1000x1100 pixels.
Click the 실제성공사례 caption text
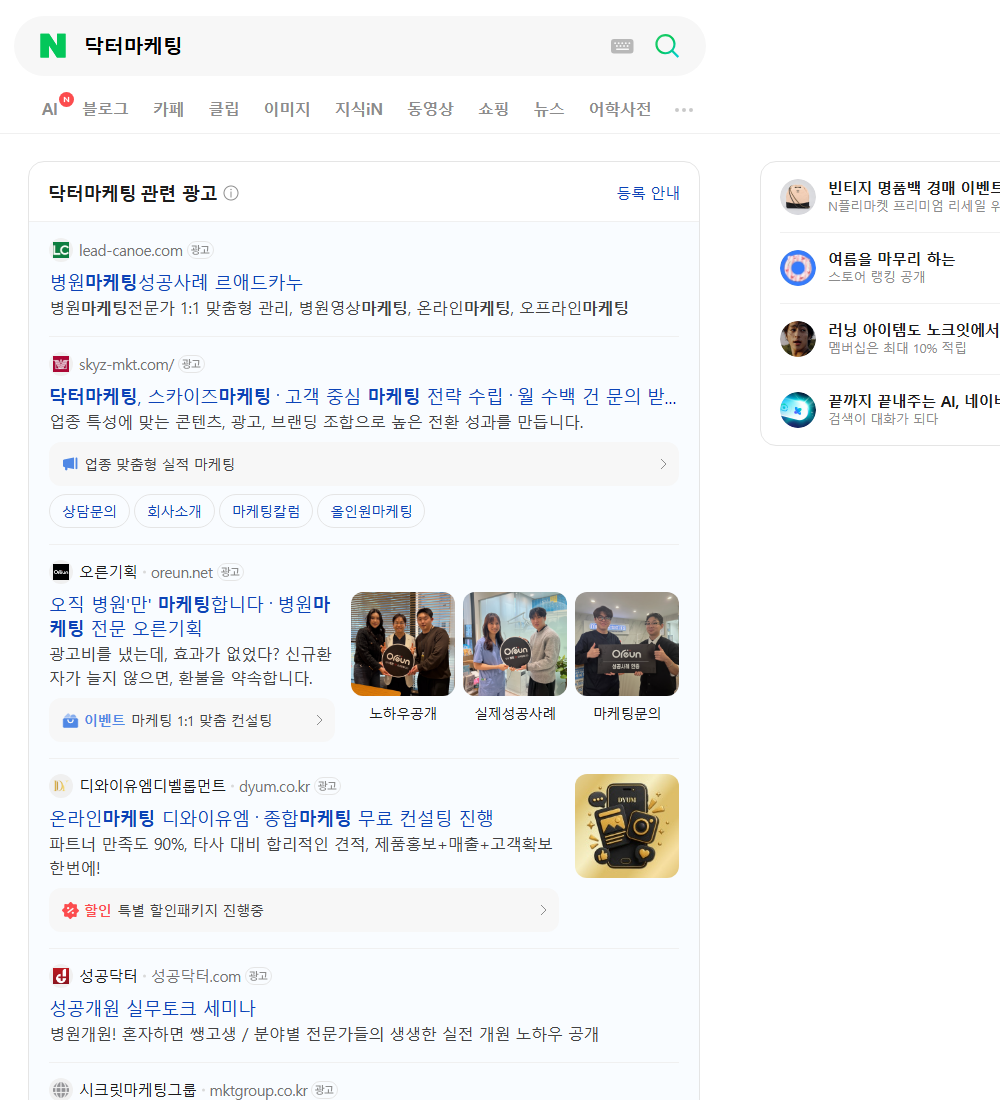pyautogui.click(x=515, y=713)
